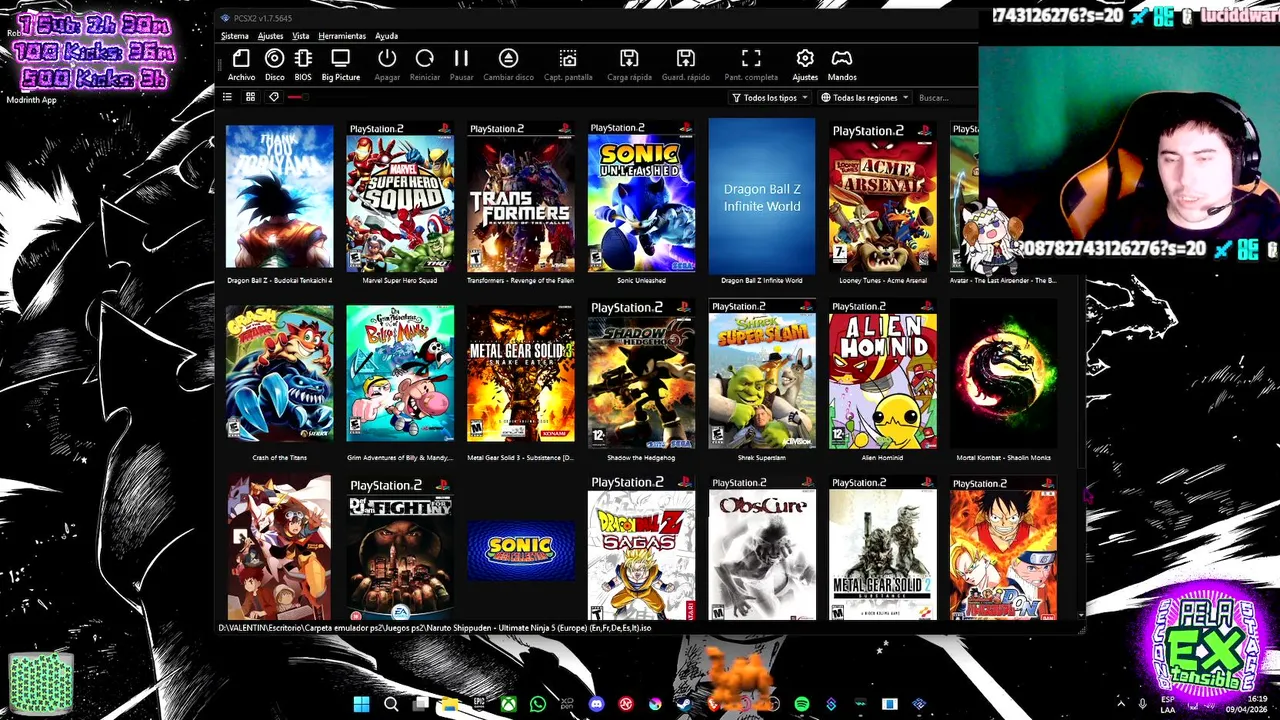Select the Sonic Unleashed cover
This screenshot has height=720, width=1280.
click(x=641, y=197)
